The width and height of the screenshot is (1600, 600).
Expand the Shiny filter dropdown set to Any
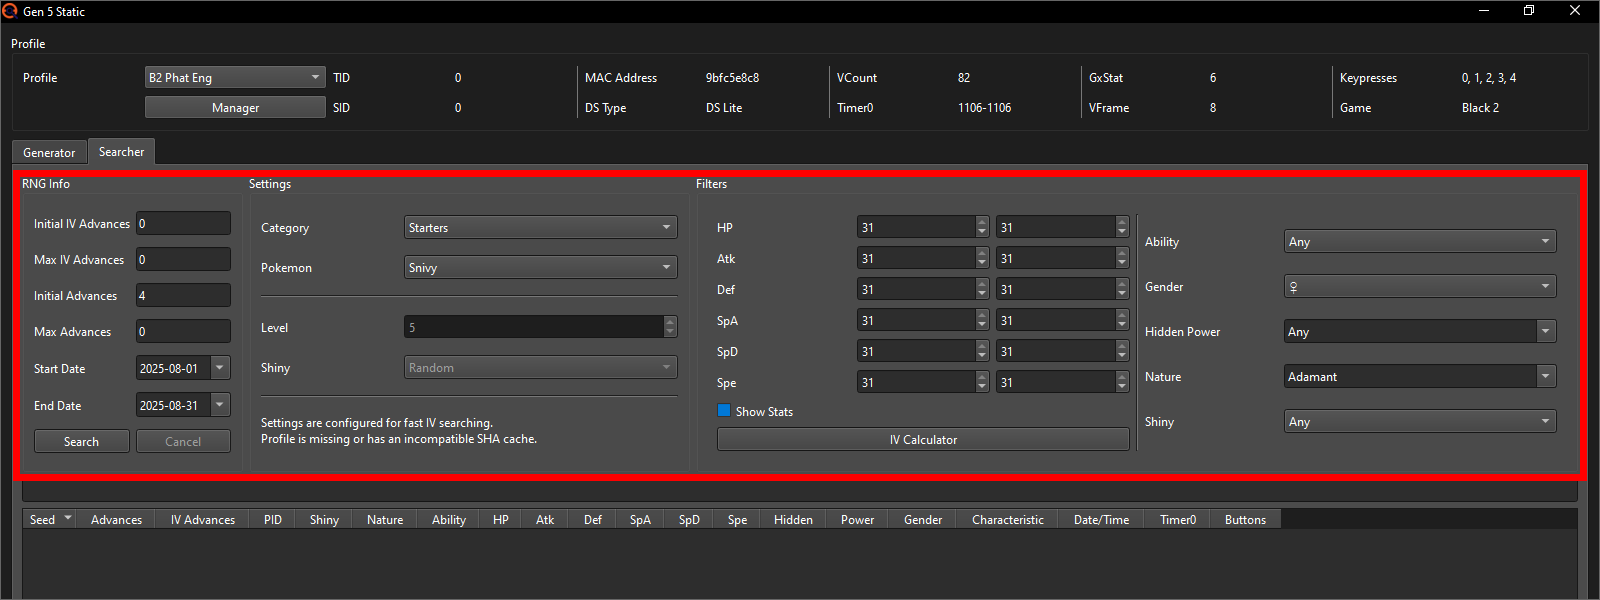1420,421
